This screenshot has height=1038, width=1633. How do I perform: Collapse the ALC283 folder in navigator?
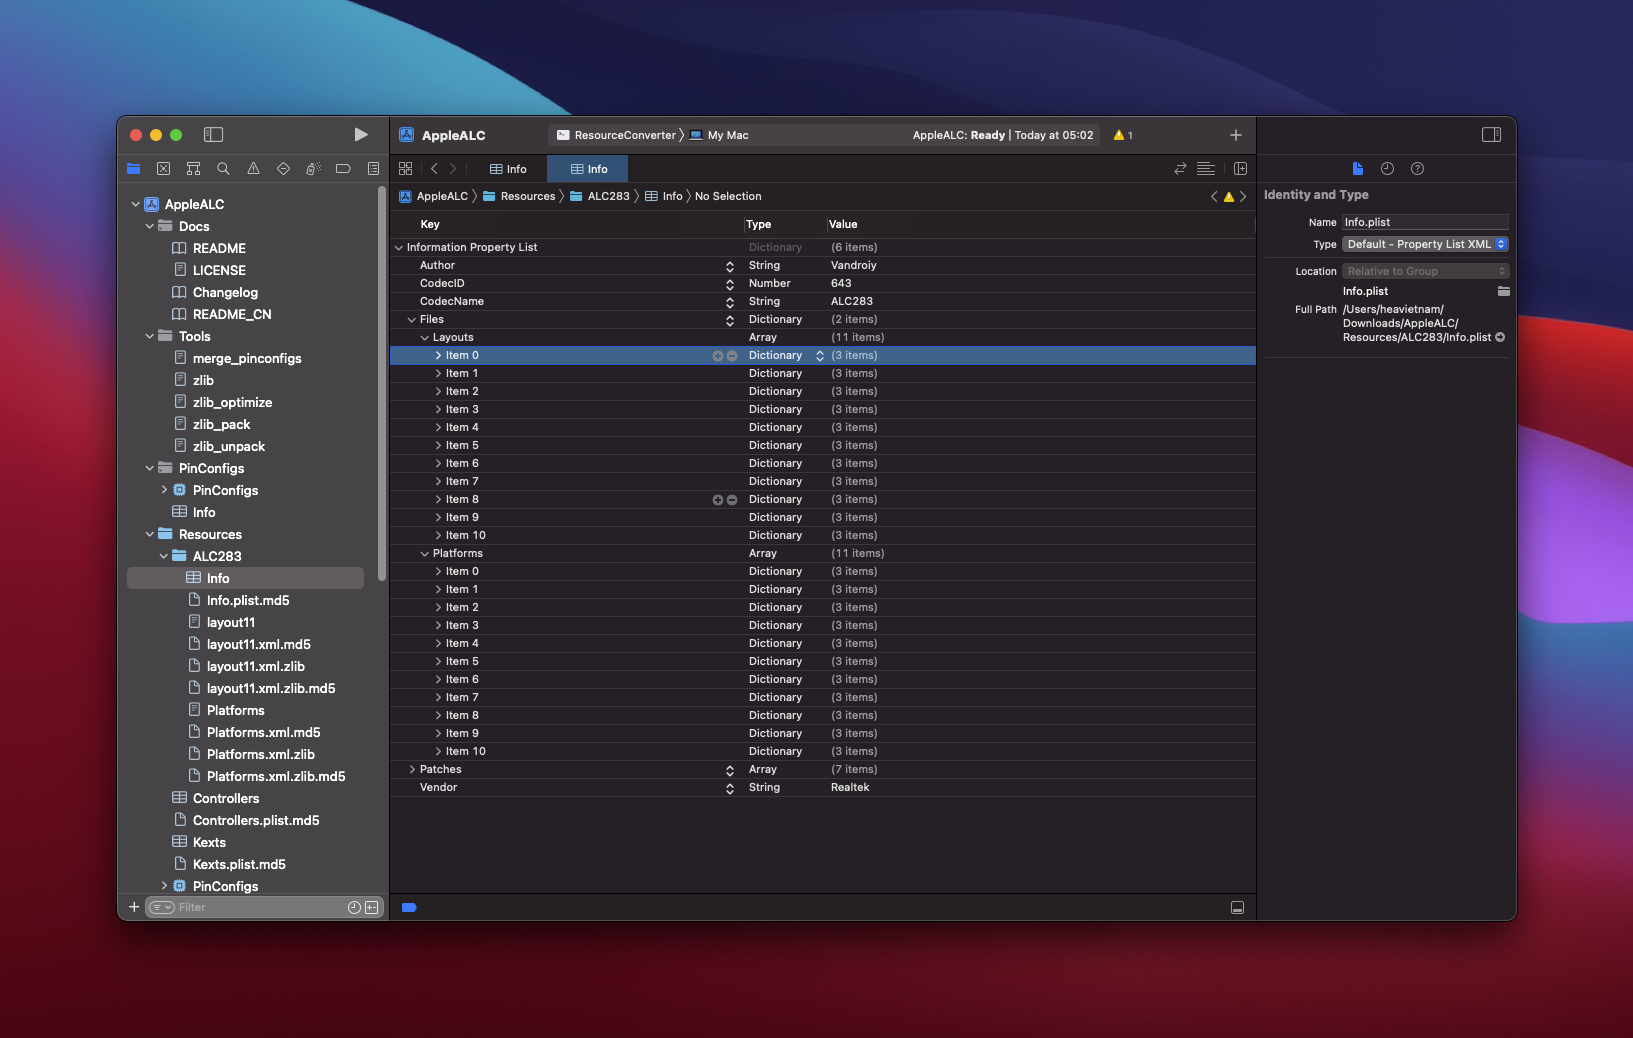(x=164, y=557)
